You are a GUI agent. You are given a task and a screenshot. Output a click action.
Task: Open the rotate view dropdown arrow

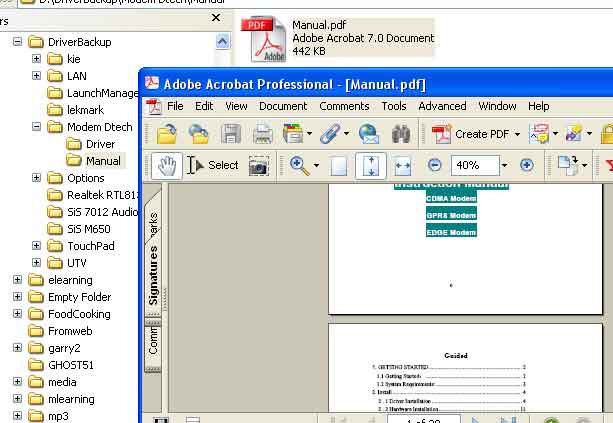click(584, 166)
